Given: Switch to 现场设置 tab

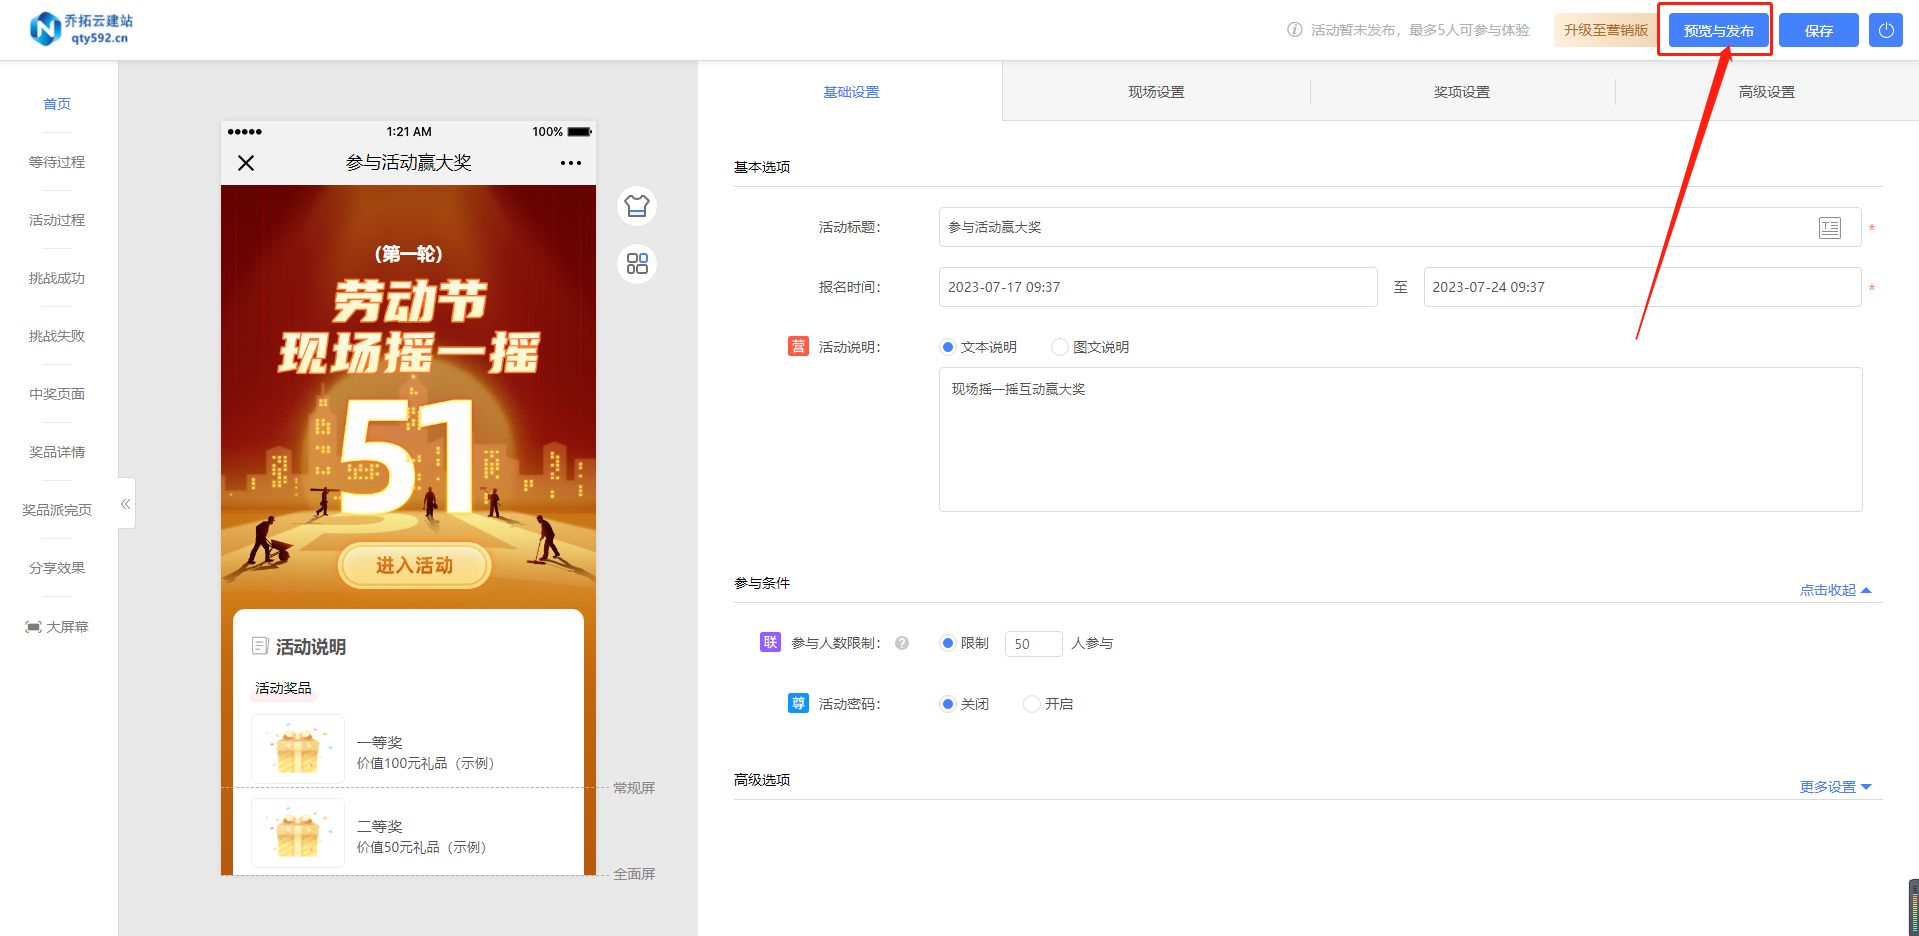Looking at the screenshot, I should 1156,92.
